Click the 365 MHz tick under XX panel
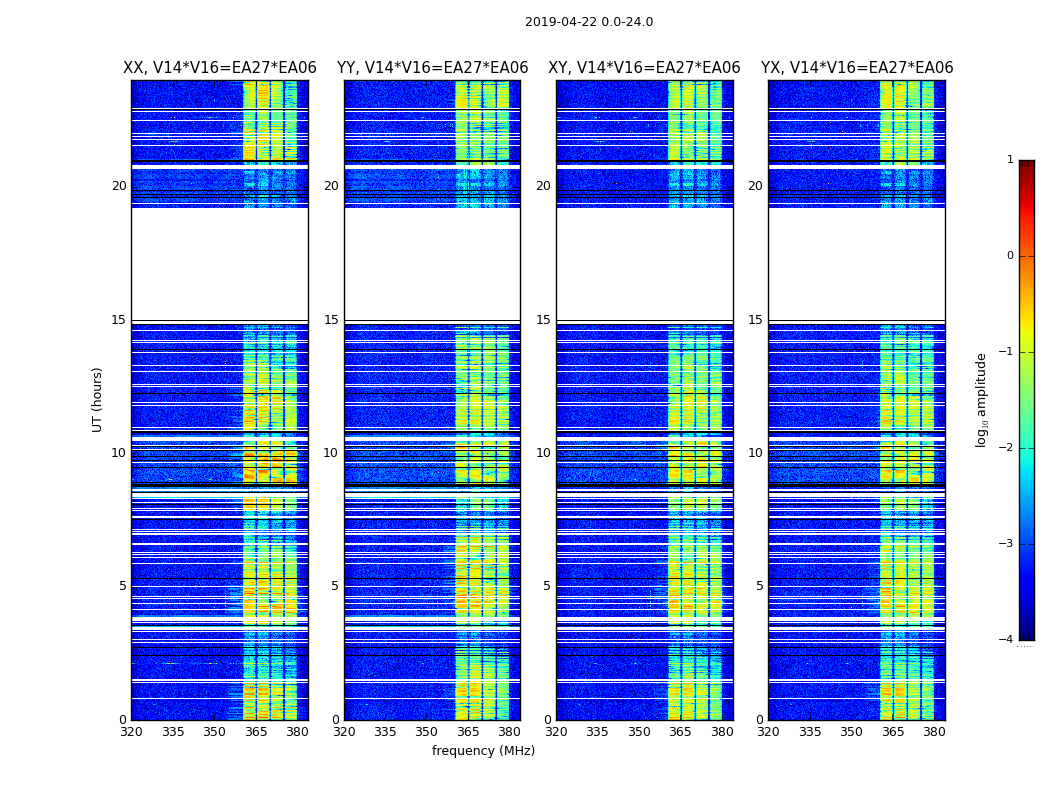Screen dimensions: 1050x800 click(255, 732)
